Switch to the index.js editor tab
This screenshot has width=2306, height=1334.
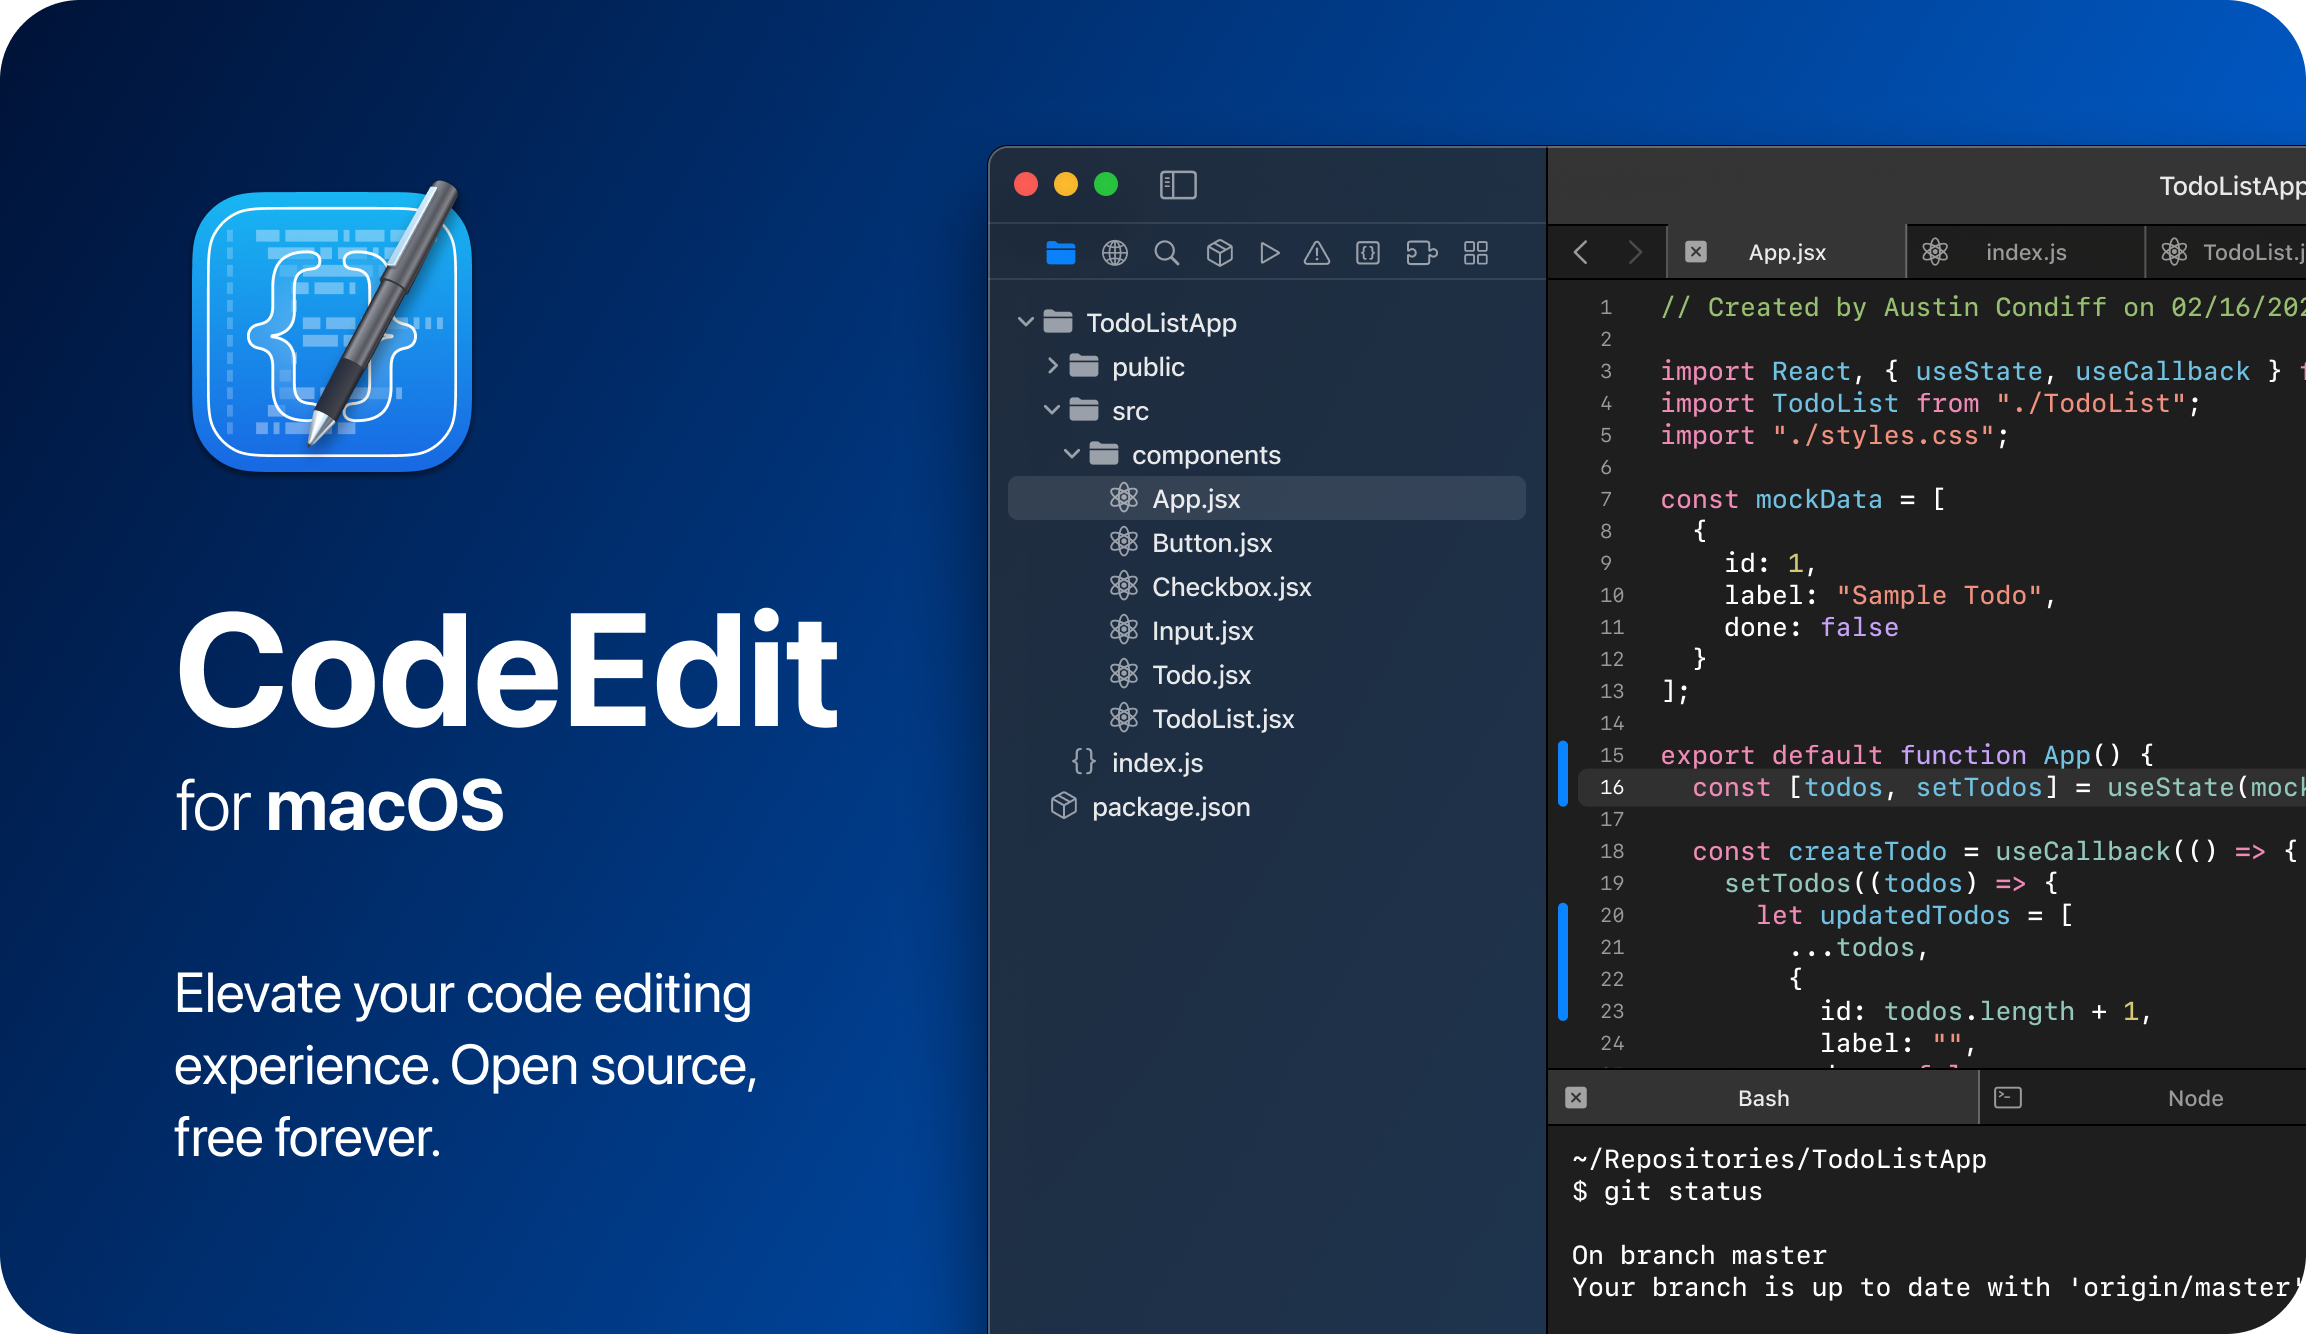(x=2026, y=252)
